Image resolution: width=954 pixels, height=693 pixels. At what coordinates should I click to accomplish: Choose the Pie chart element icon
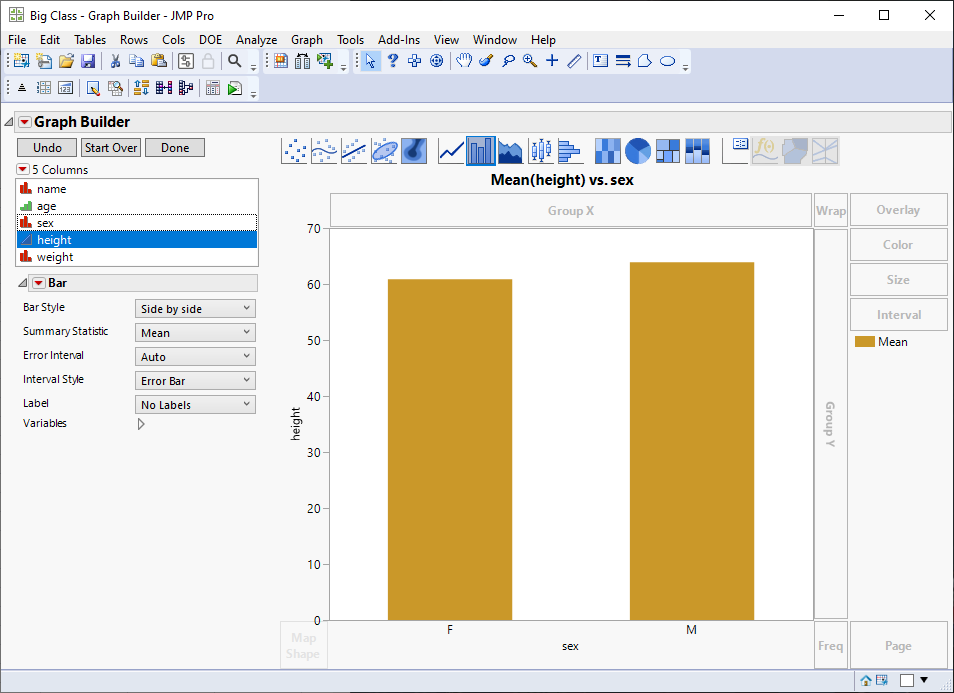[638, 151]
